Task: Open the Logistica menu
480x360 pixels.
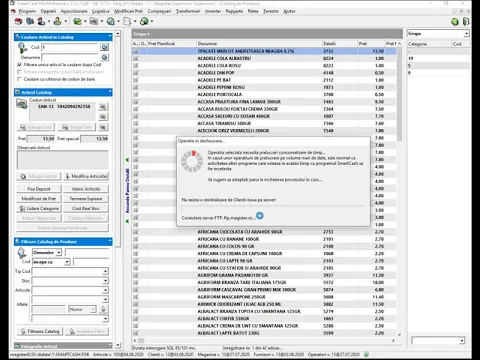Action: click(101, 11)
